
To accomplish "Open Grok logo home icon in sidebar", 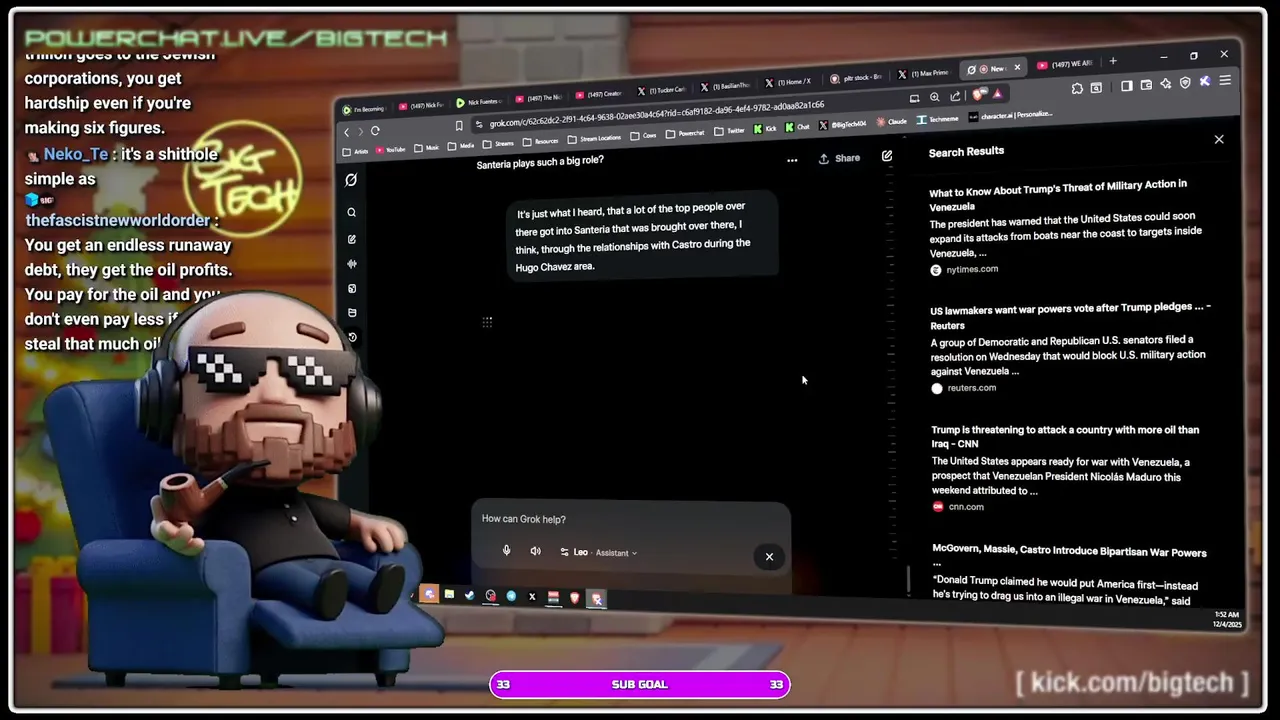I will coord(351,180).
